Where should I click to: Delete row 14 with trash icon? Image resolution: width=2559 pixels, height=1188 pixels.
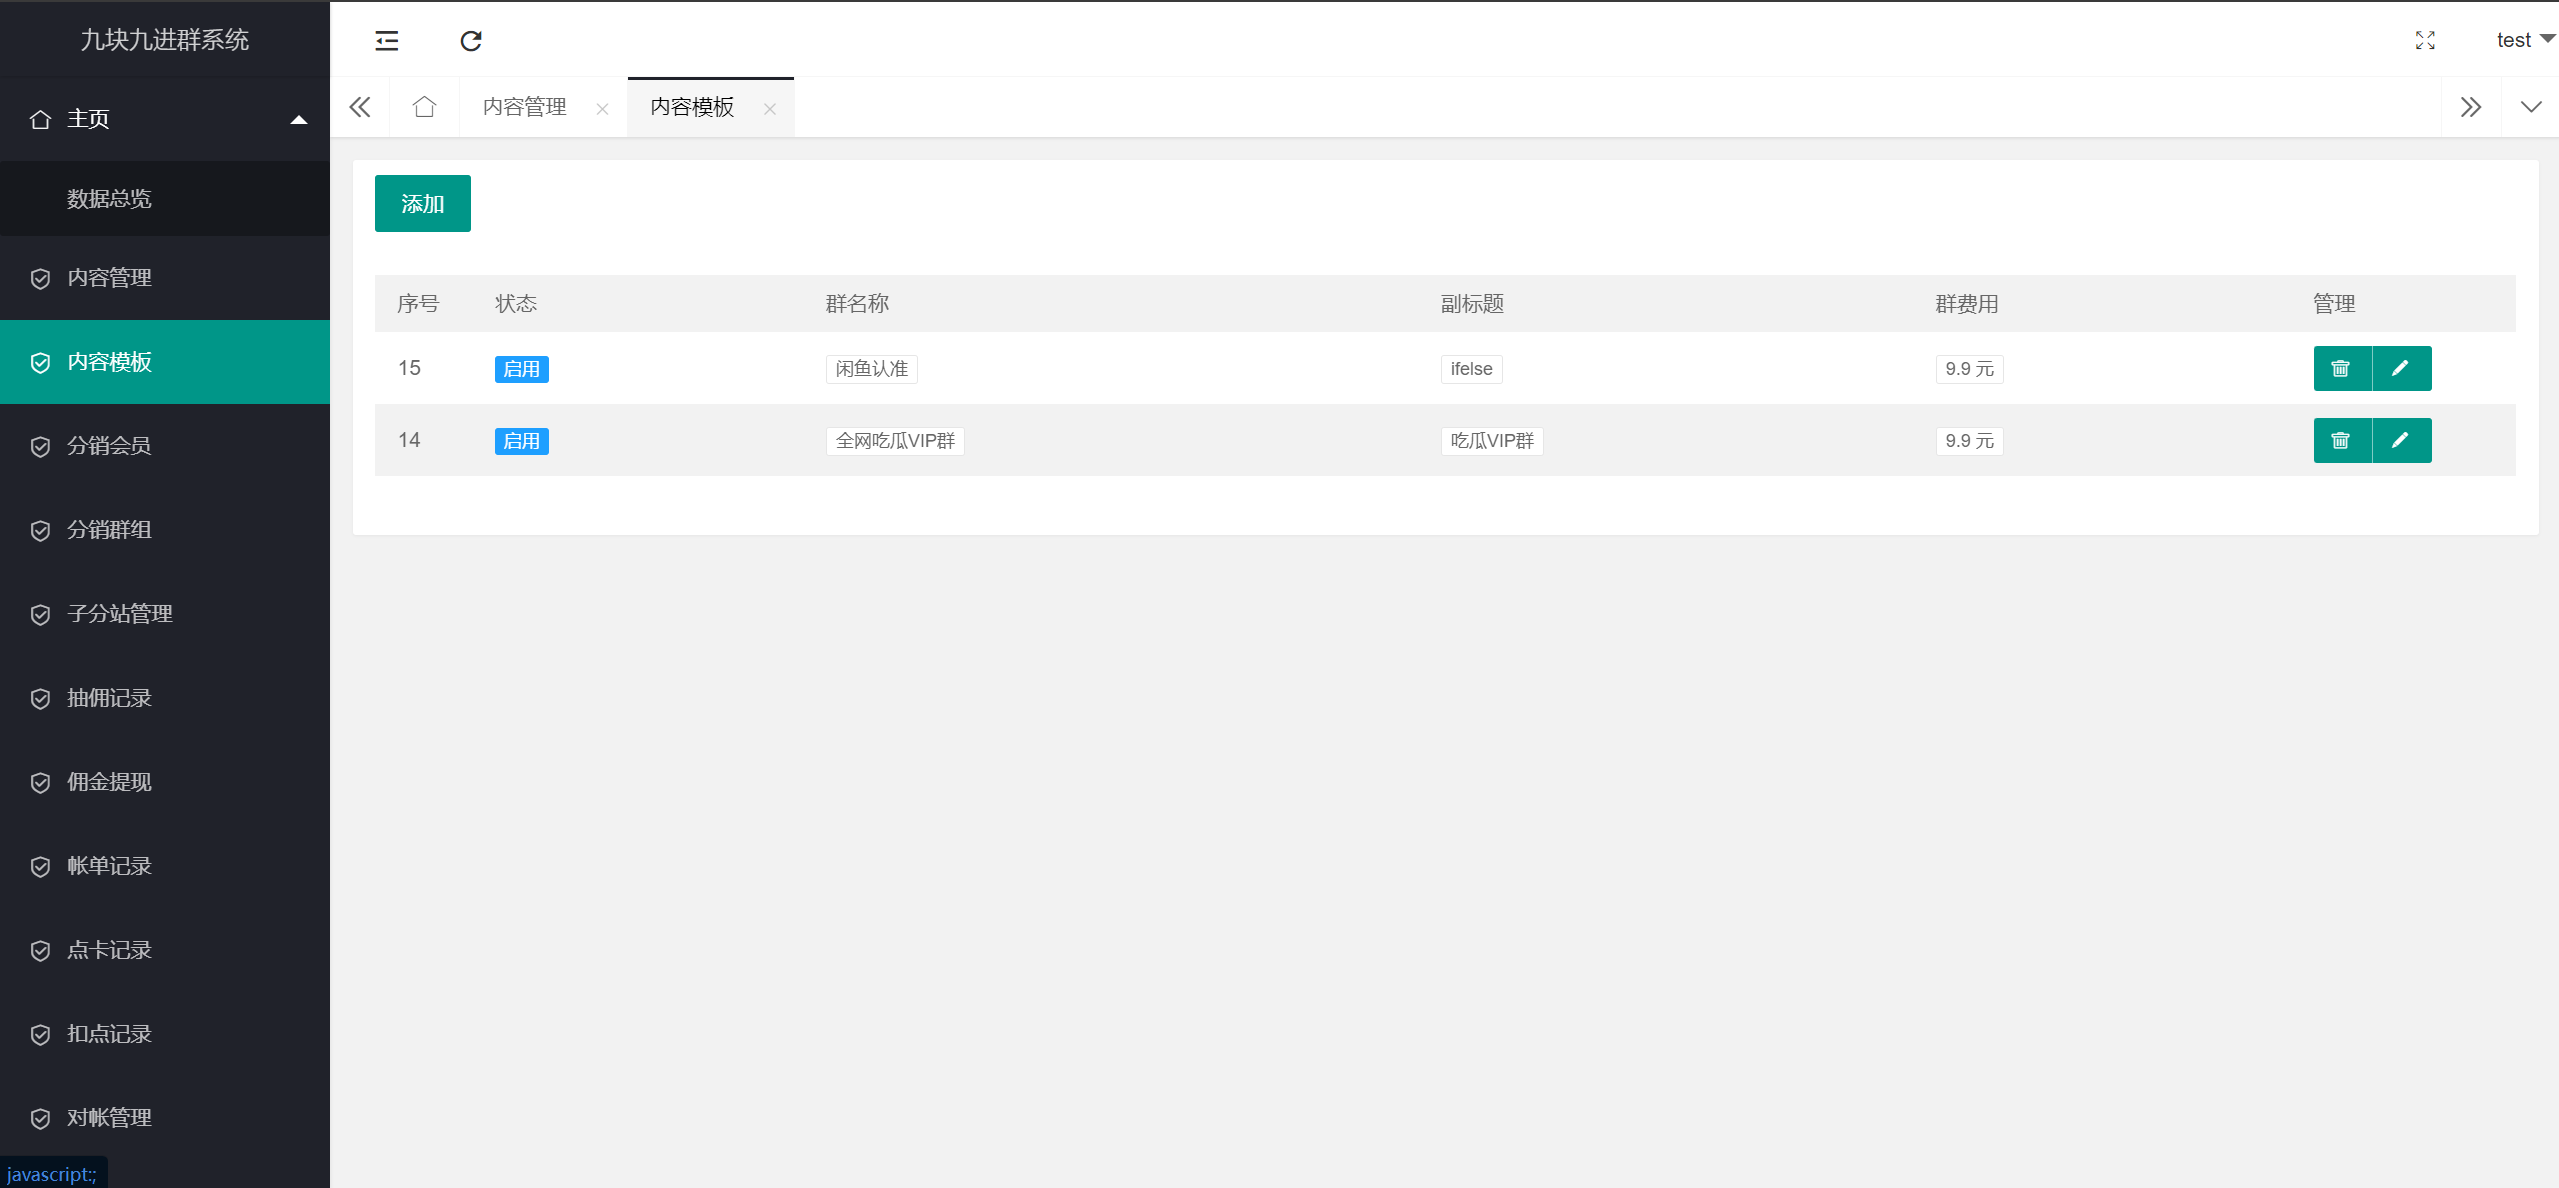click(x=2341, y=441)
